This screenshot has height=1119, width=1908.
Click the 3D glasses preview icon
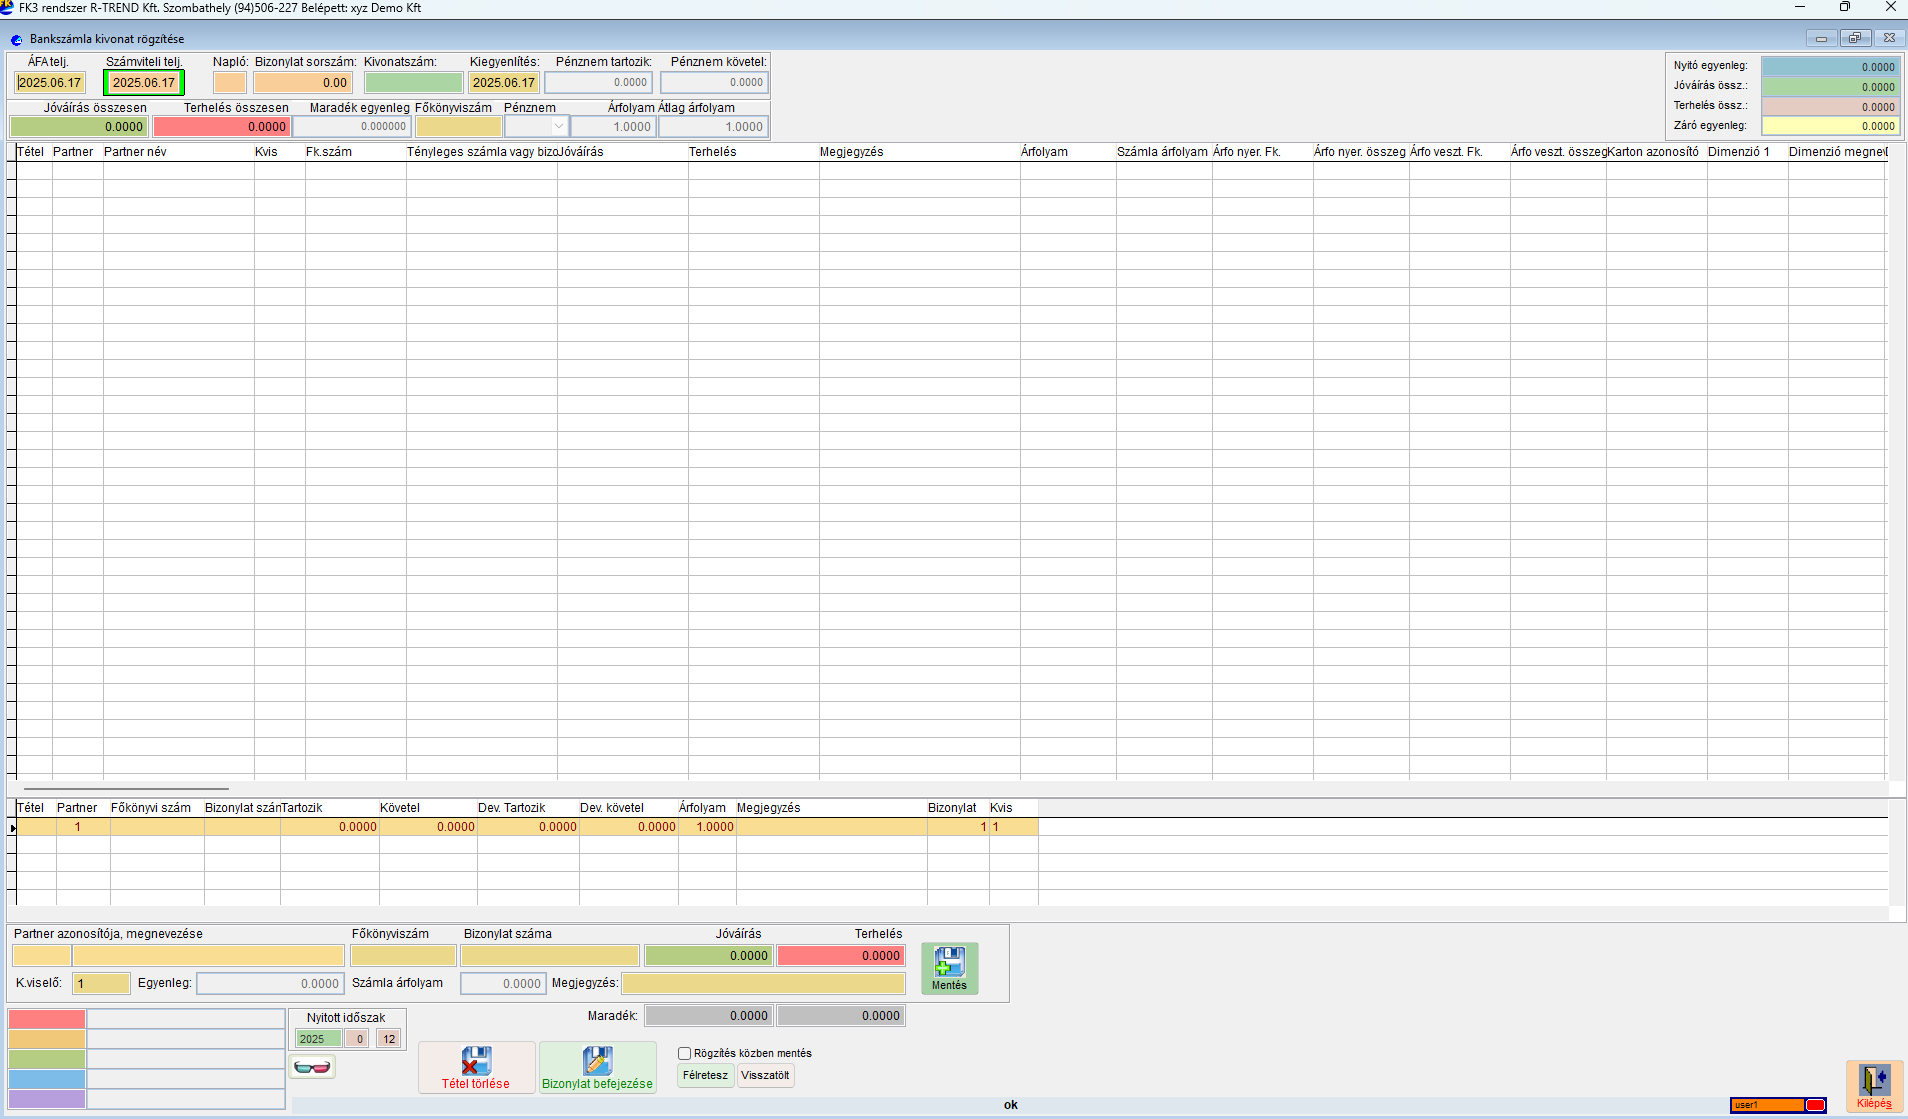coord(312,1067)
